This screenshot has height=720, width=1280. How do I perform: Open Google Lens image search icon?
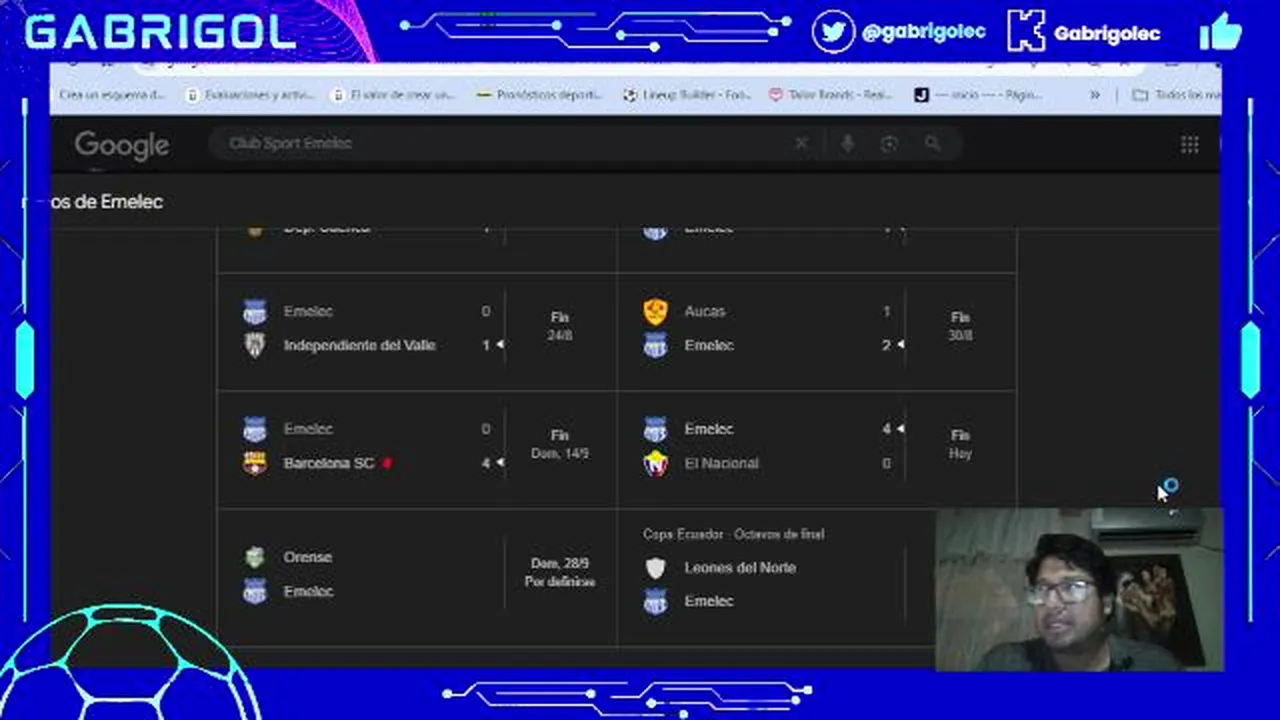click(889, 144)
